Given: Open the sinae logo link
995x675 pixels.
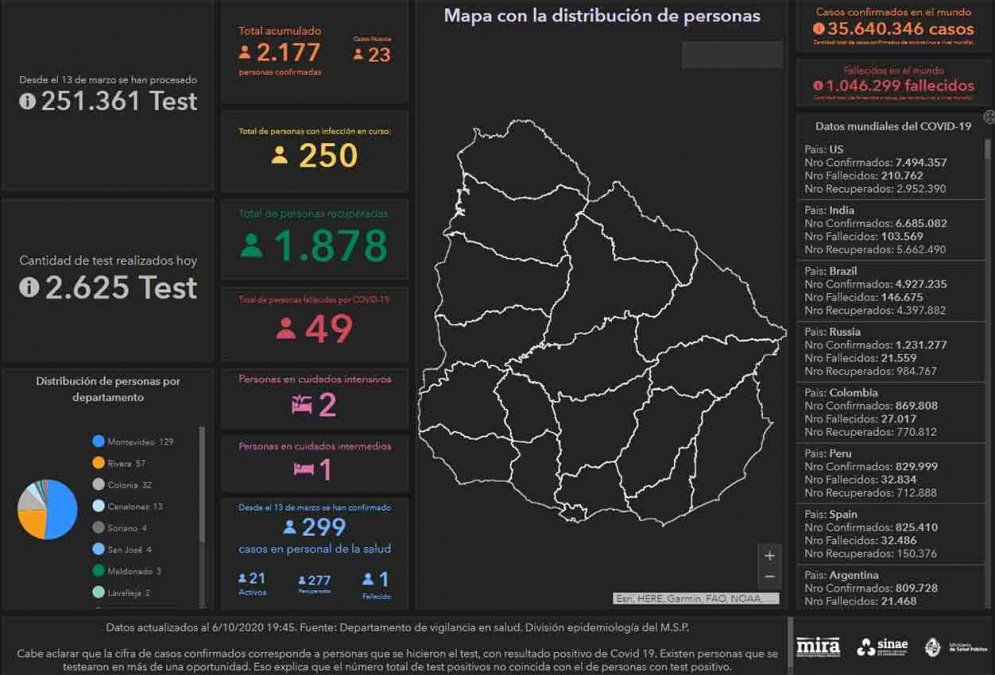Looking at the screenshot, I should click(881, 647).
